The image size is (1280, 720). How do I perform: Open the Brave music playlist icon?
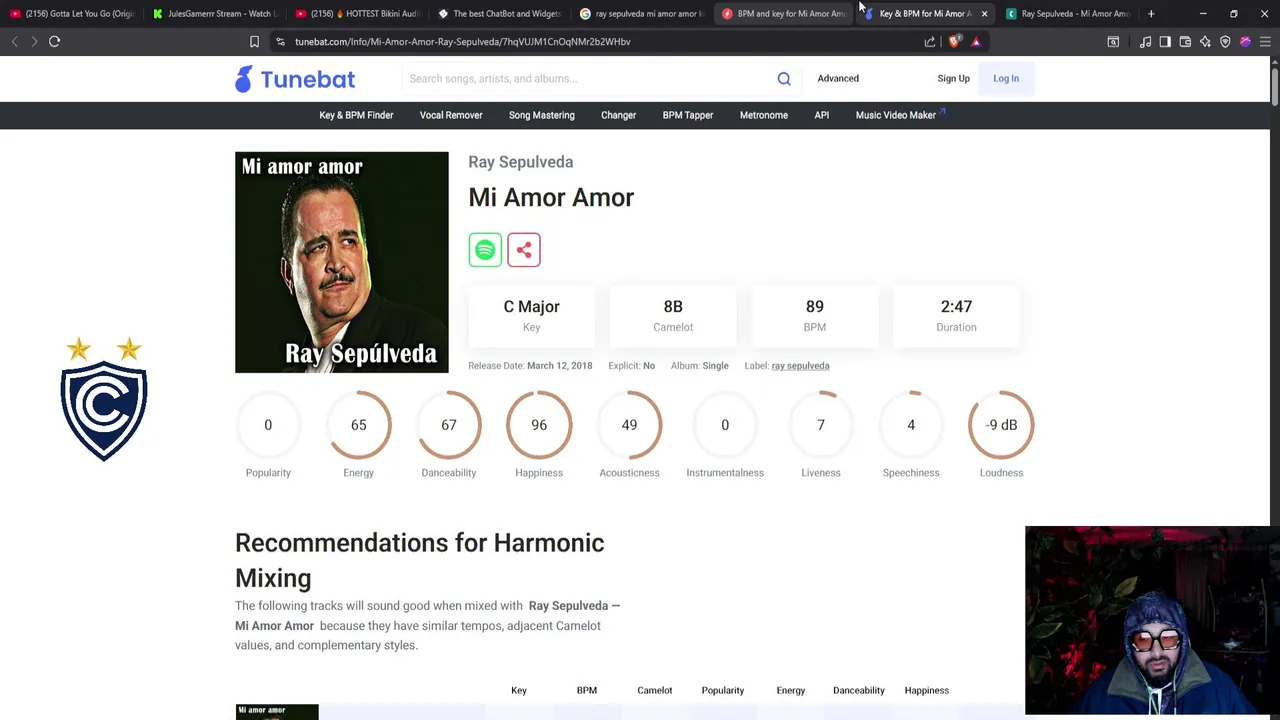pos(1145,42)
